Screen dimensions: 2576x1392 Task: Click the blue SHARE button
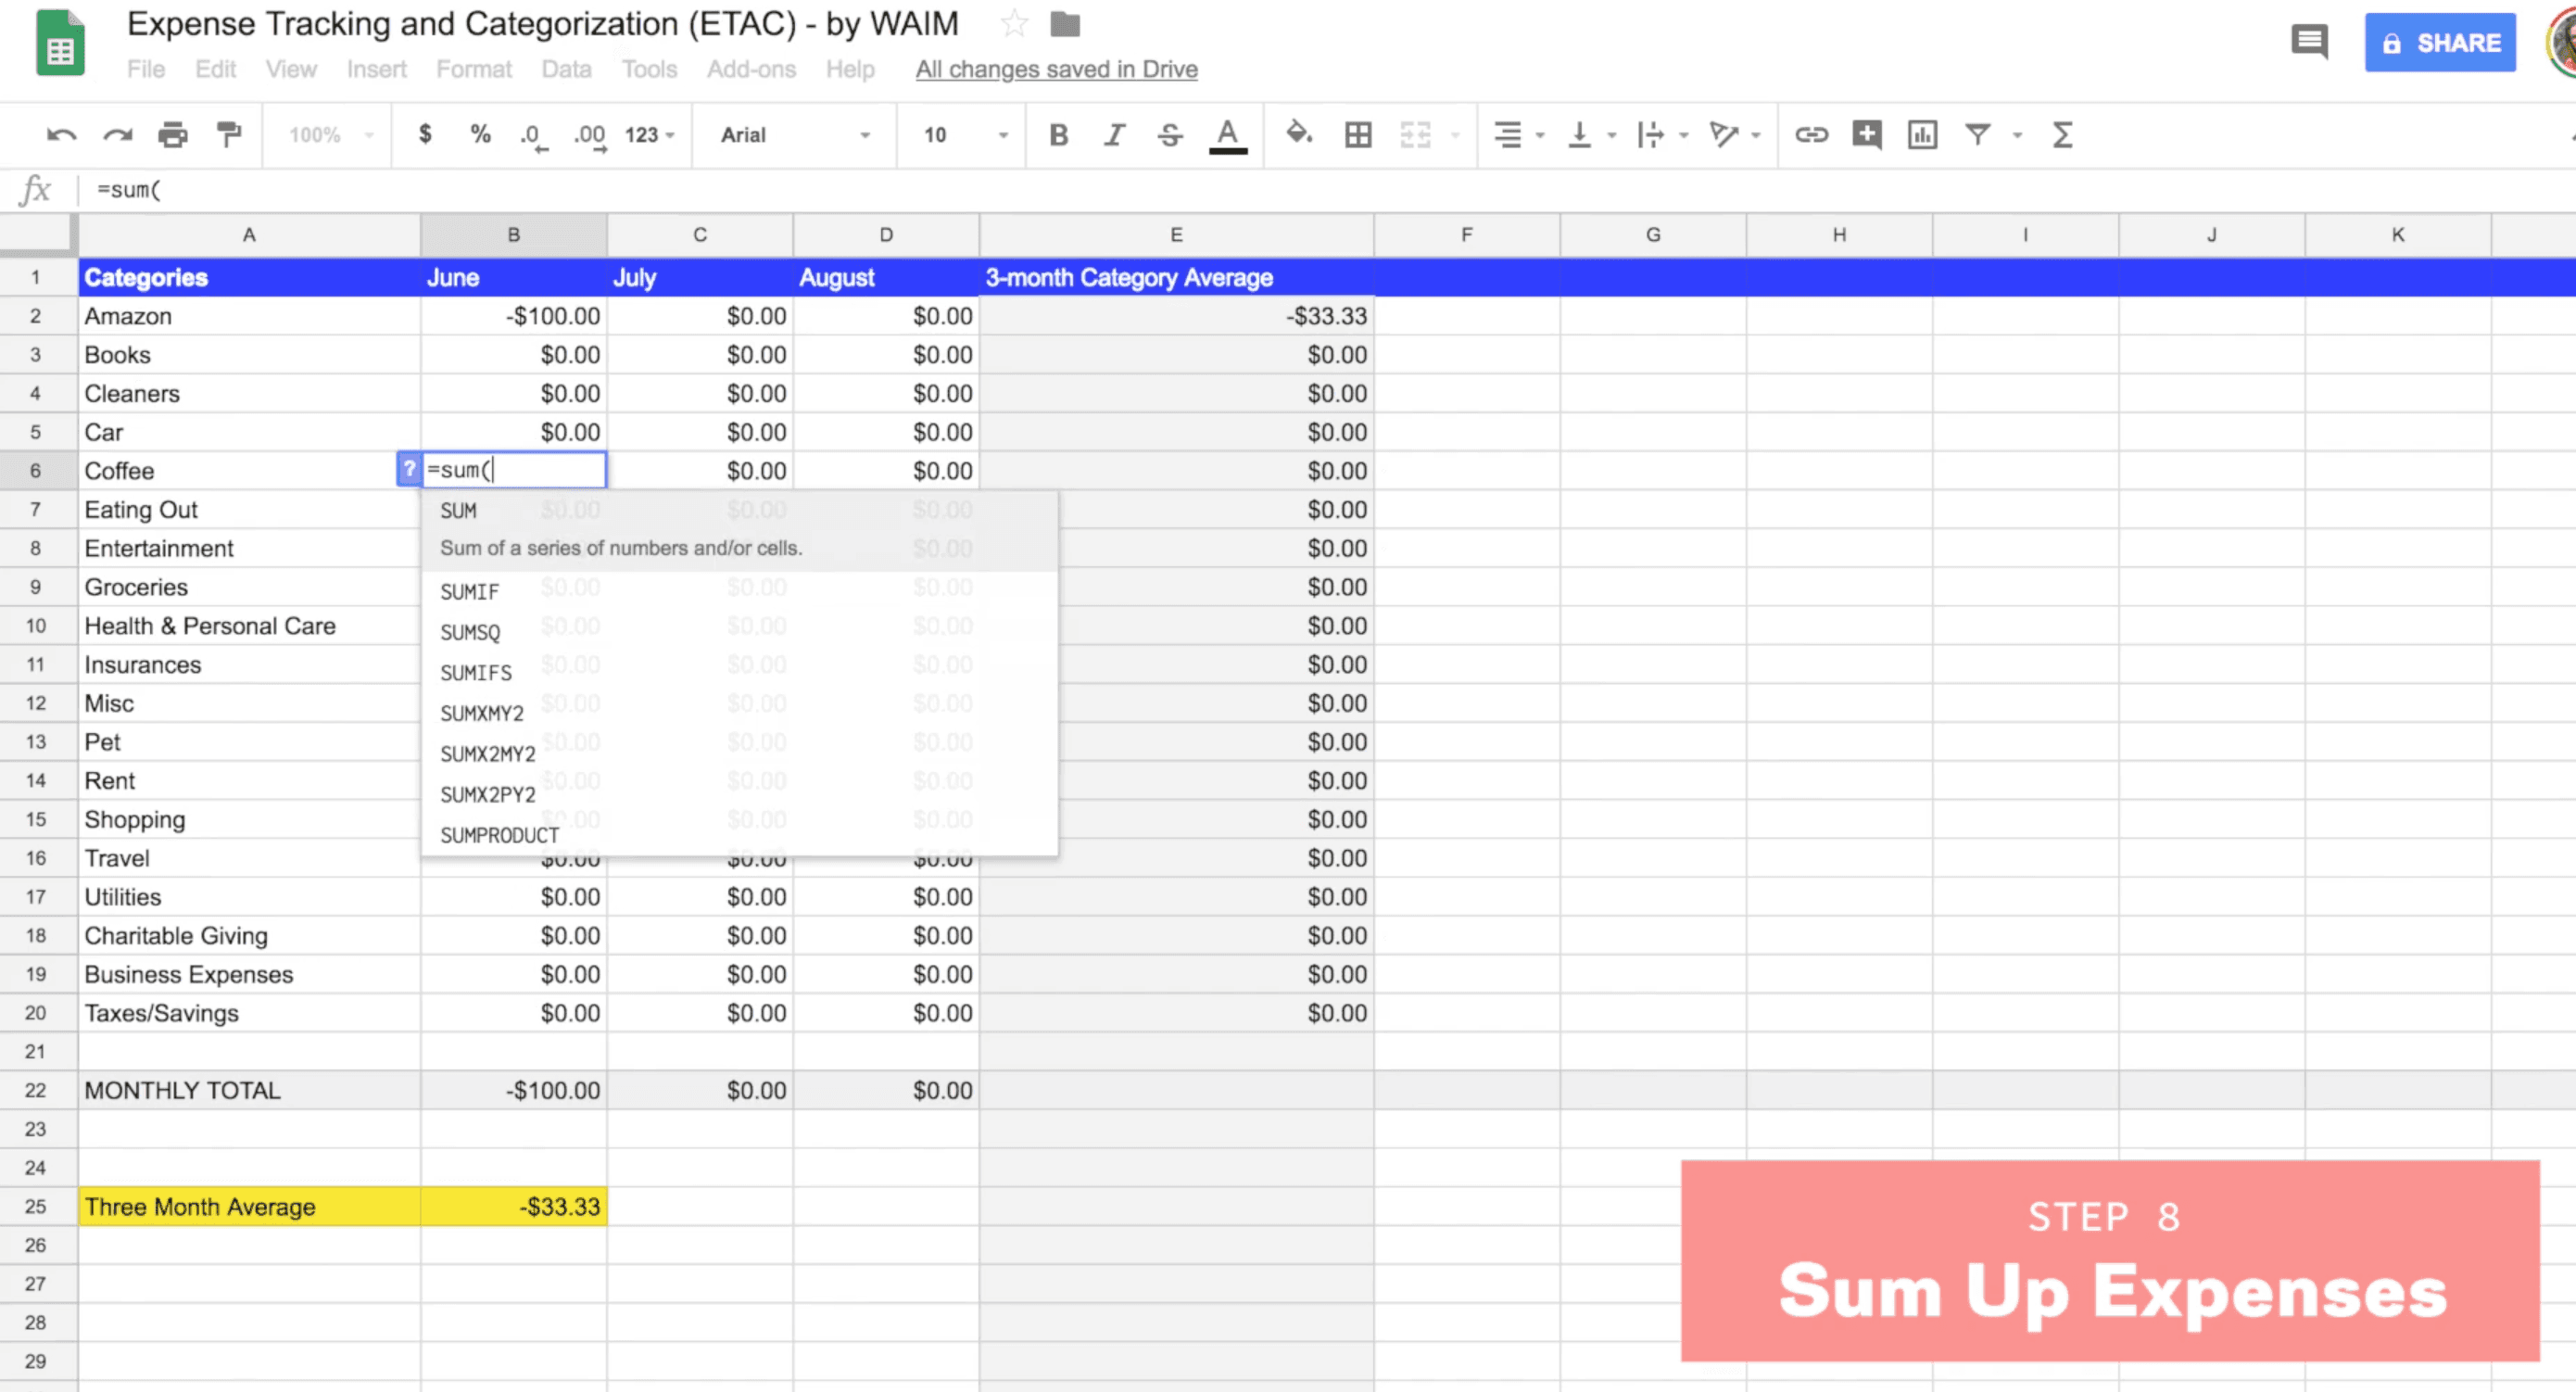tap(2439, 43)
